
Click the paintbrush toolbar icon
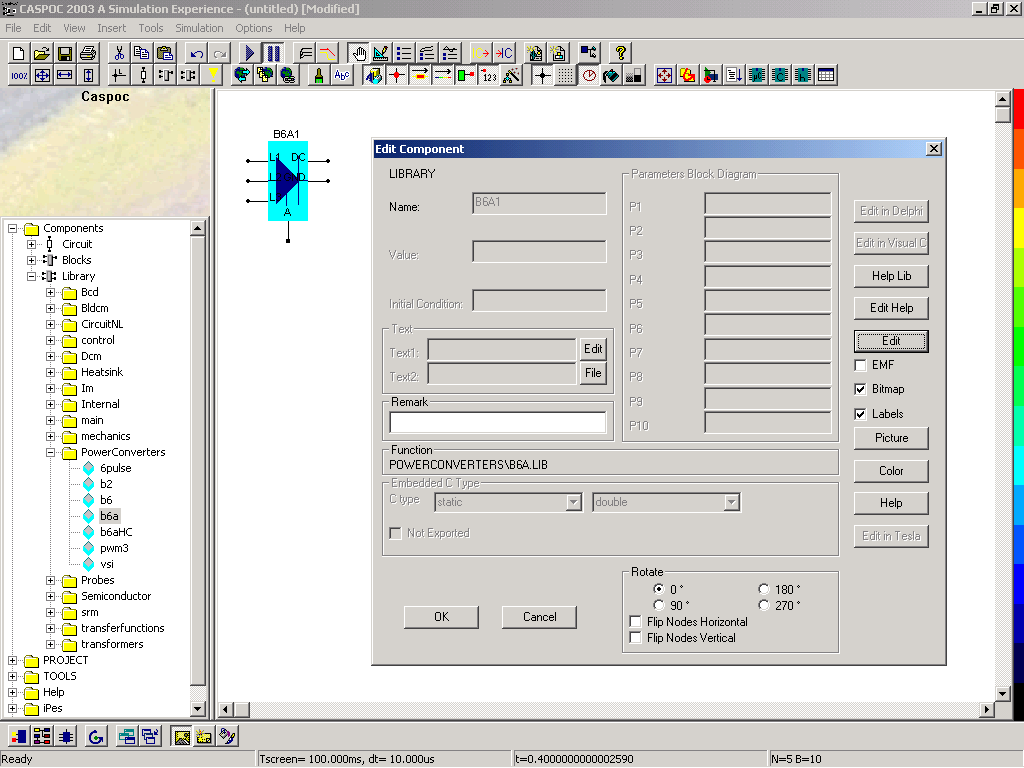[319, 76]
